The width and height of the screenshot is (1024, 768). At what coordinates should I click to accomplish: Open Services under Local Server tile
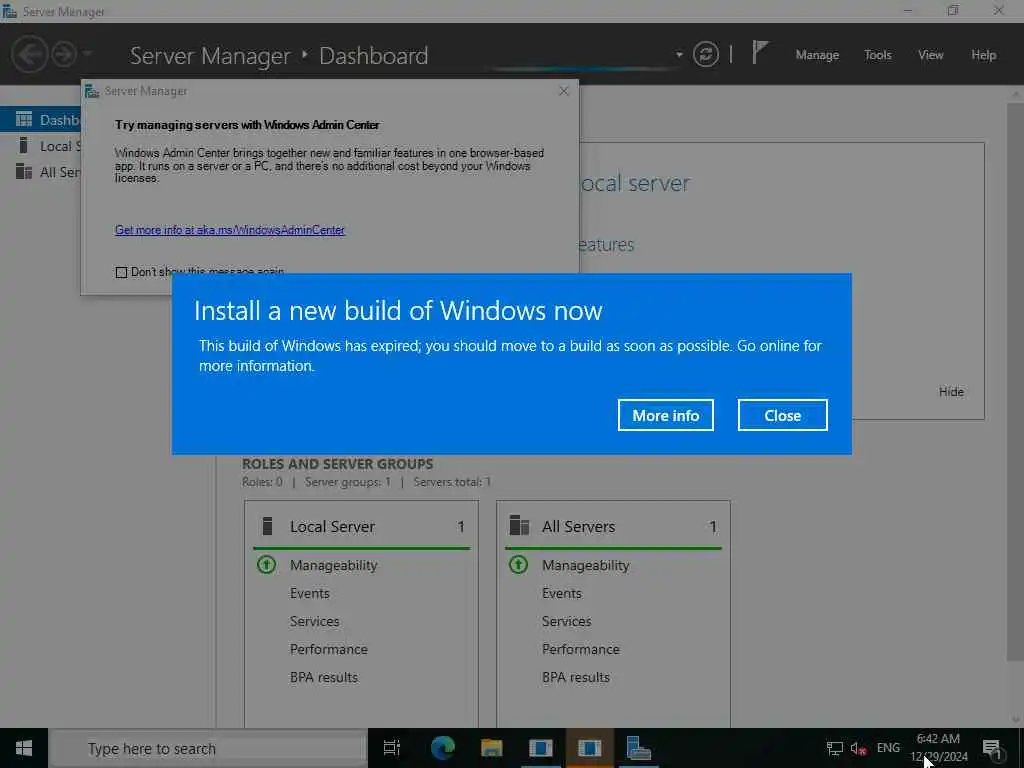point(314,621)
